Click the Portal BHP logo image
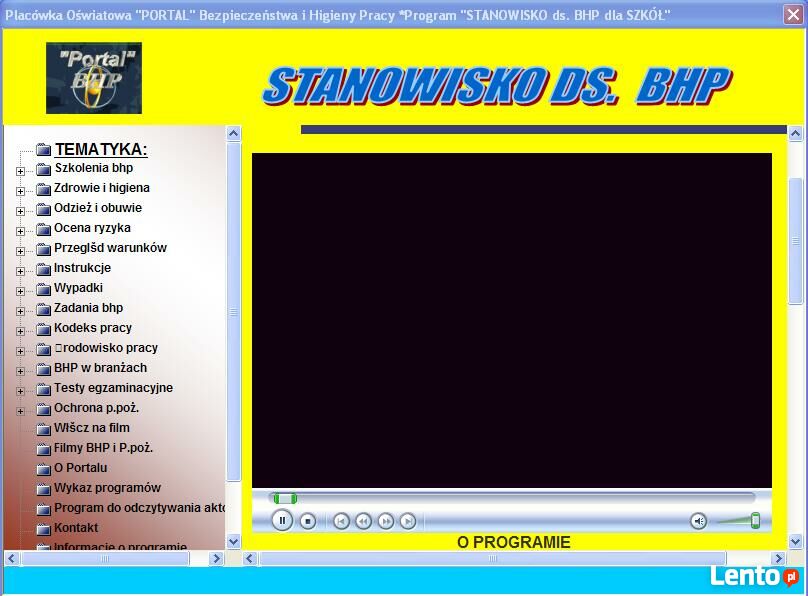This screenshot has height=596, width=808. [x=94, y=78]
